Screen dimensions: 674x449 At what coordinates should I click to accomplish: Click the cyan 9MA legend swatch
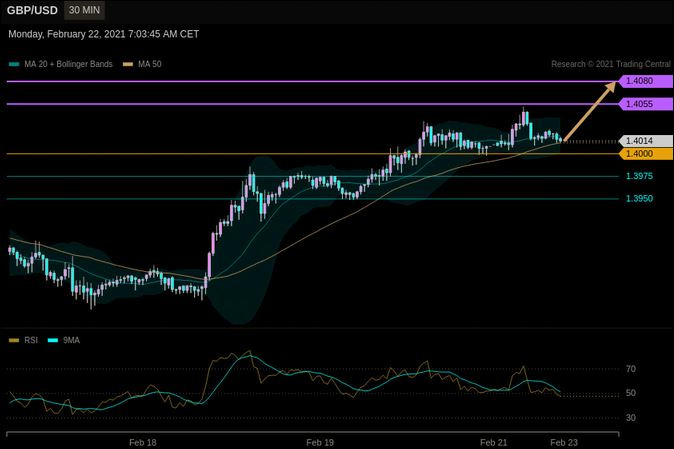[53, 341]
